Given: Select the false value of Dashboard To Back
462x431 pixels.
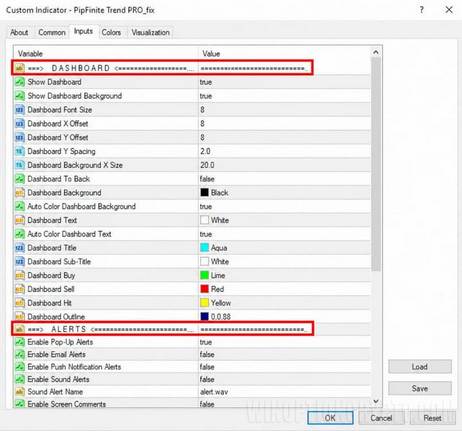Looking at the screenshot, I should pos(207,179).
